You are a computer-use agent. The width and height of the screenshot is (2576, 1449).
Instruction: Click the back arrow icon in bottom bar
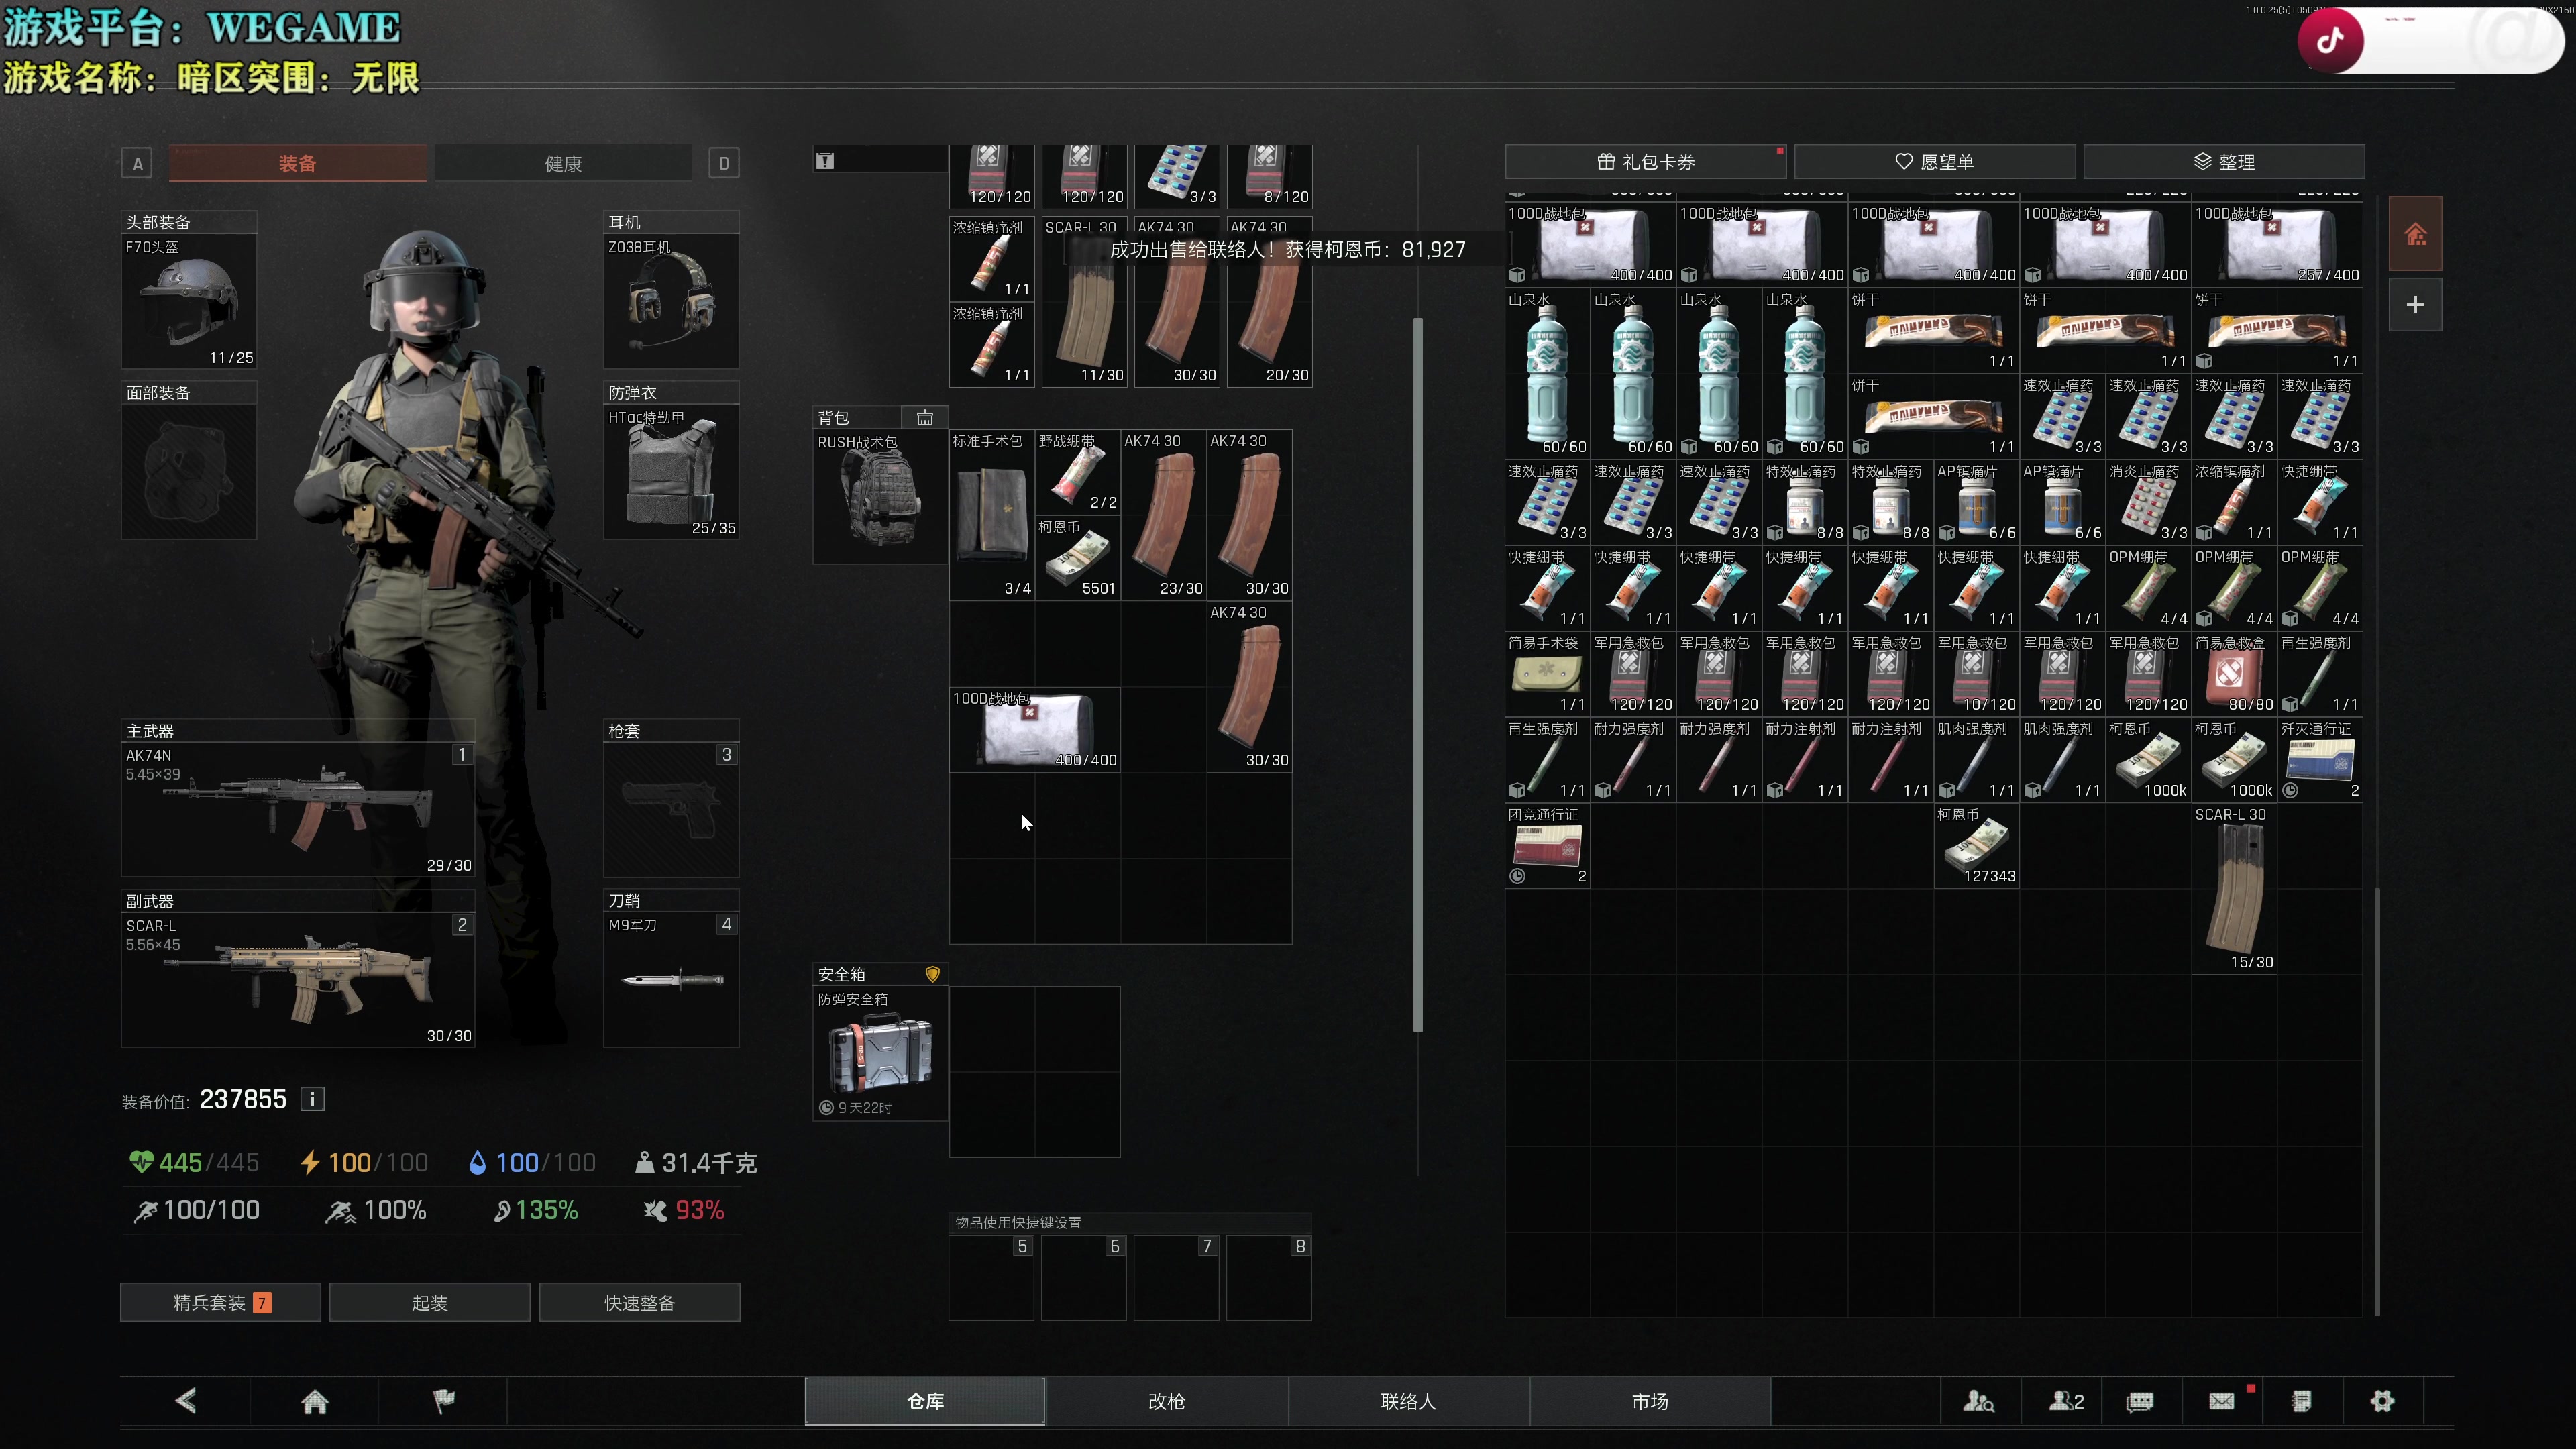pyautogui.click(x=186, y=1401)
